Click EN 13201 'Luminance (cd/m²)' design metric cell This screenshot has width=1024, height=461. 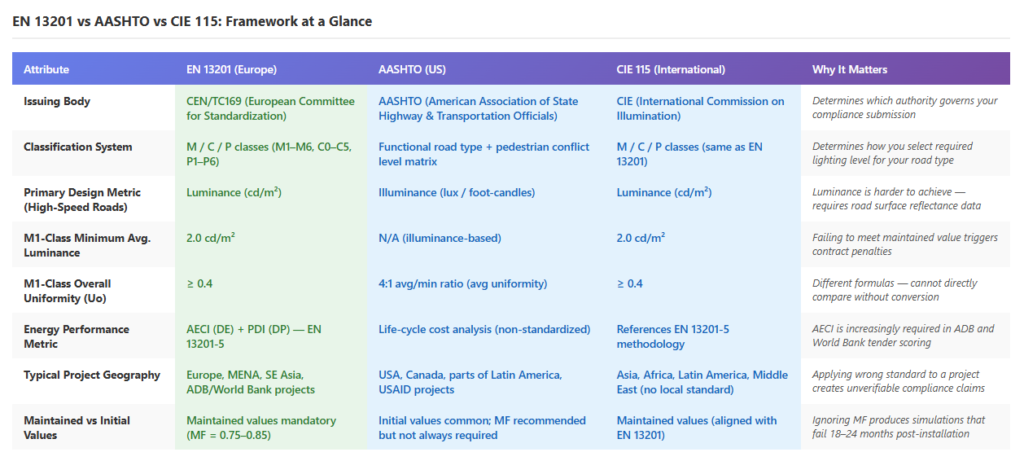(x=233, y=193)
